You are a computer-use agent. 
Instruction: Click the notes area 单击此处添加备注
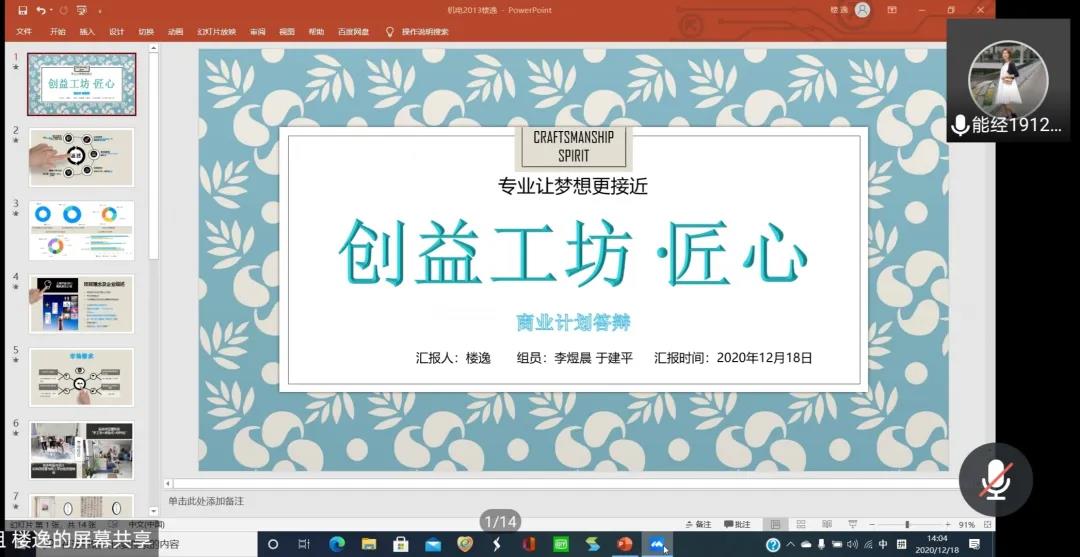coord(206,501)
